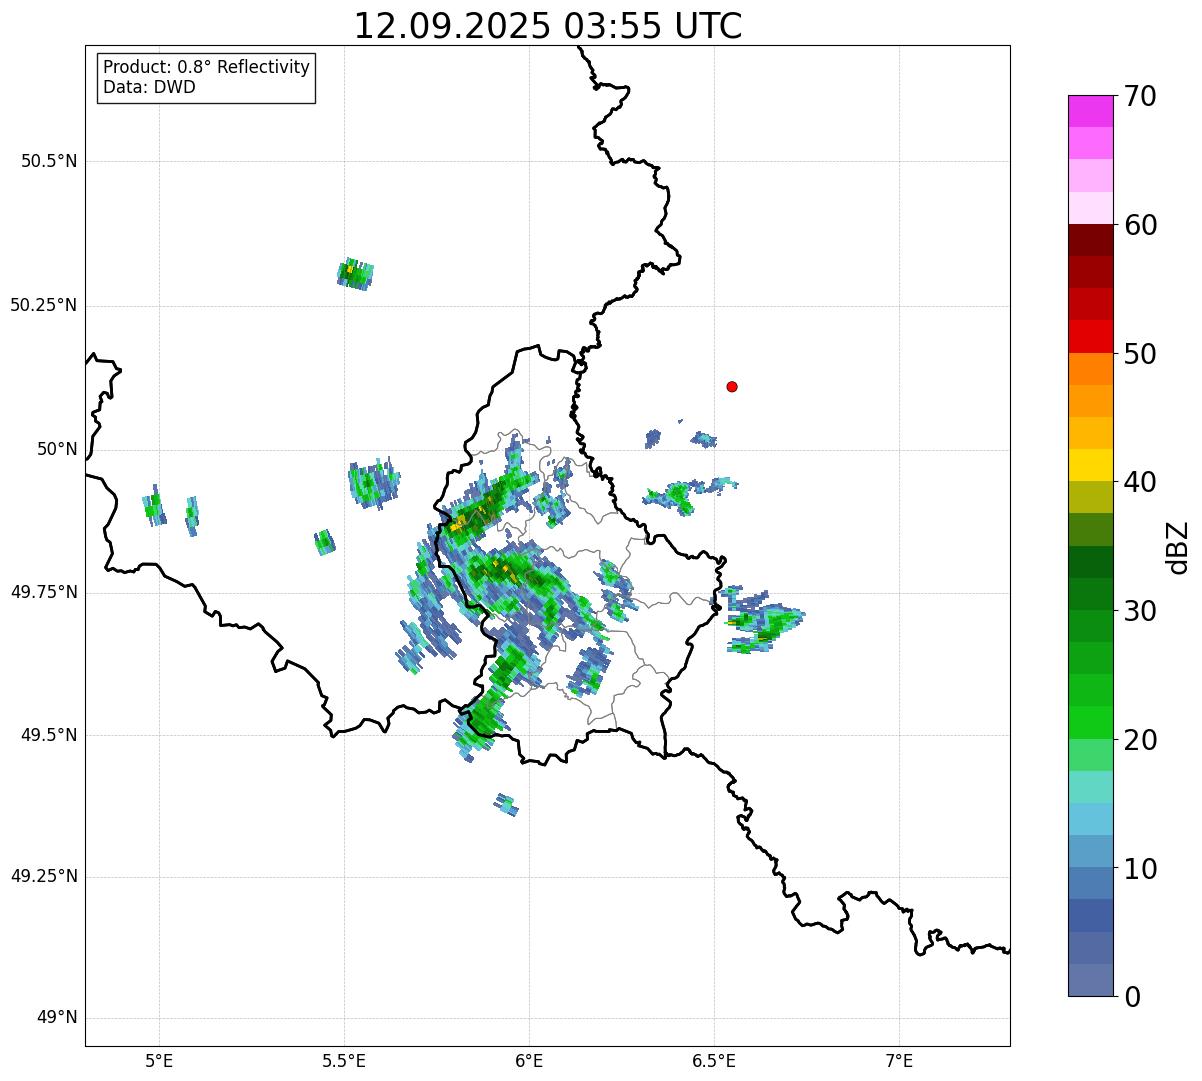Select the 49.5°N latitude label
Screen dimensions: 1202x1081
coord(49,735)
